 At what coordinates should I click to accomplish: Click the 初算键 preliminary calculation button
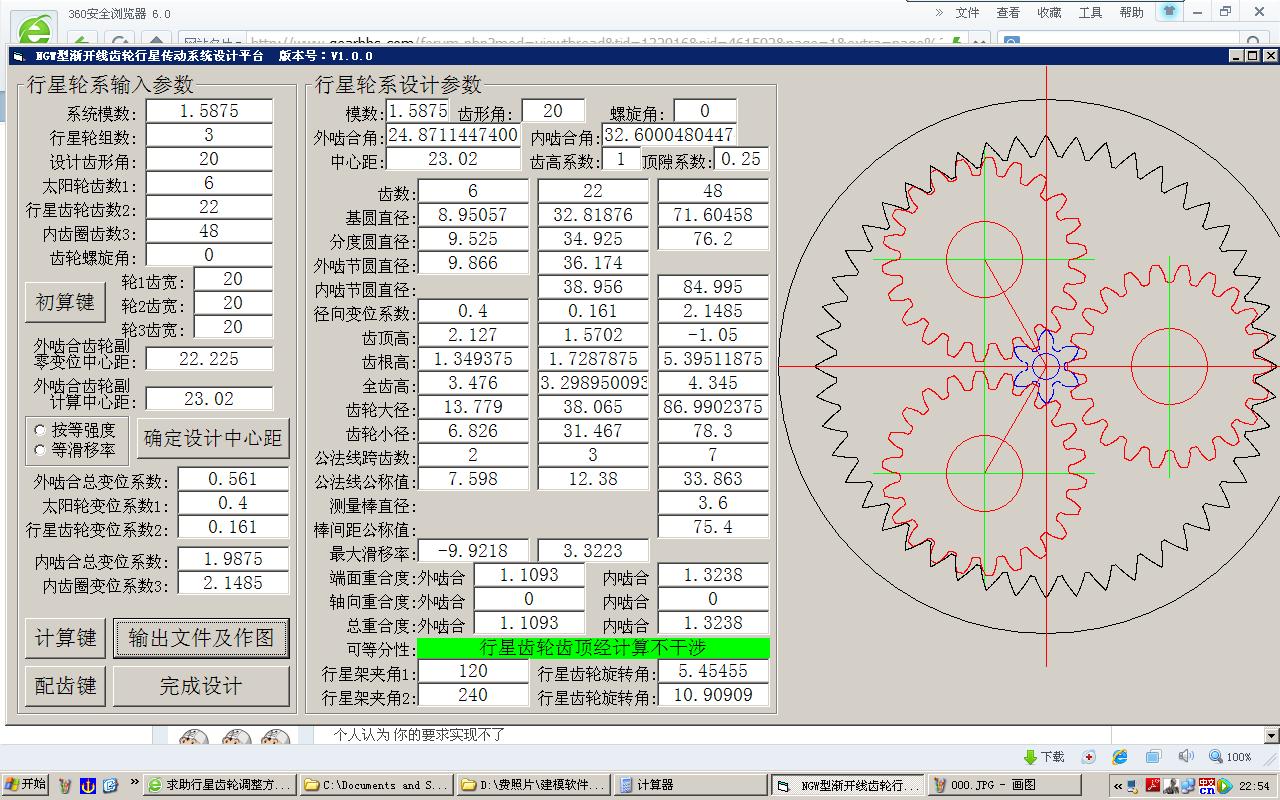point(65,301)
